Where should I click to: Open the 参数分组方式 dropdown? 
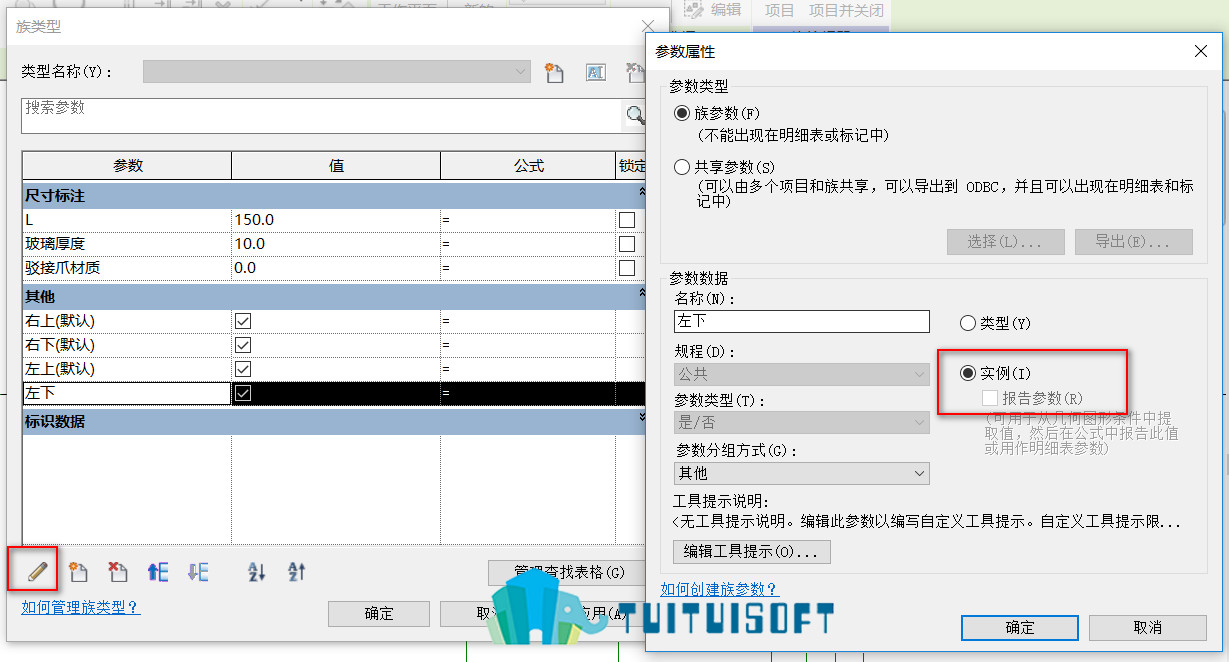tap(802, 473)
